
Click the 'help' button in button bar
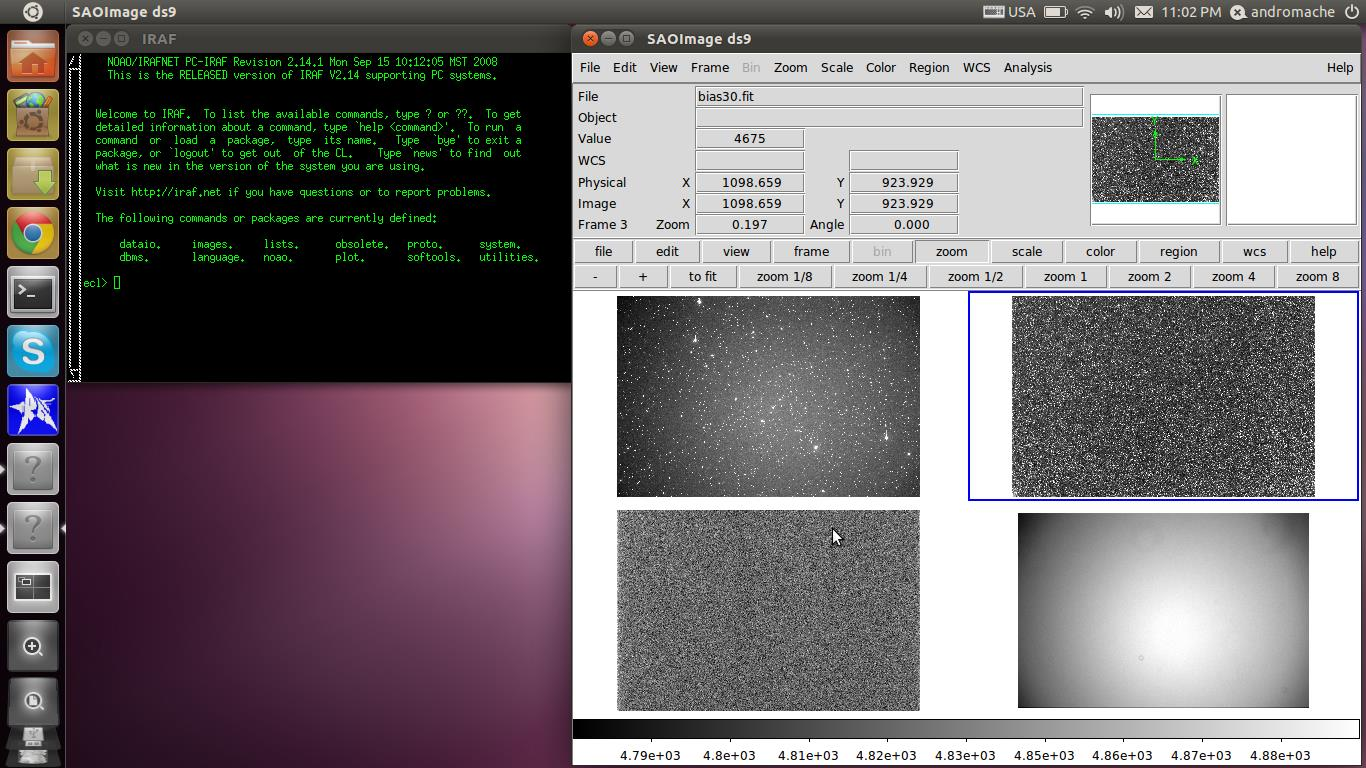click(x=1323, y=251)
